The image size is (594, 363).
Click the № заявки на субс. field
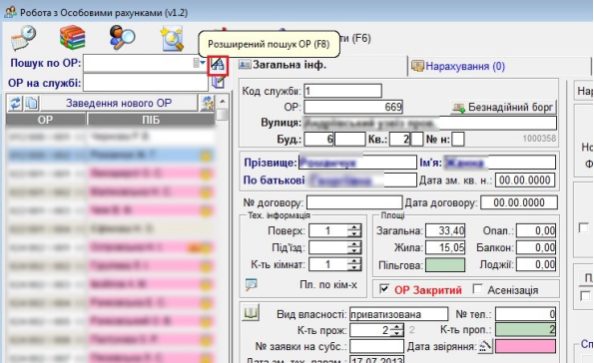[x=377, y=346]
